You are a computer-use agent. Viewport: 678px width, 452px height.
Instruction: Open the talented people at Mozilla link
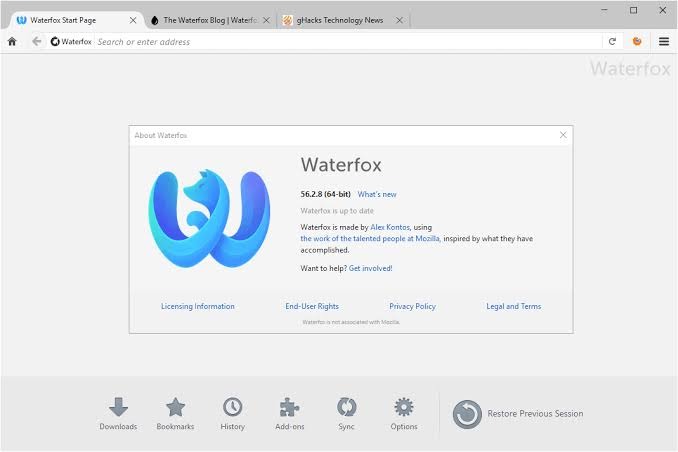click(x=370, y=238)
